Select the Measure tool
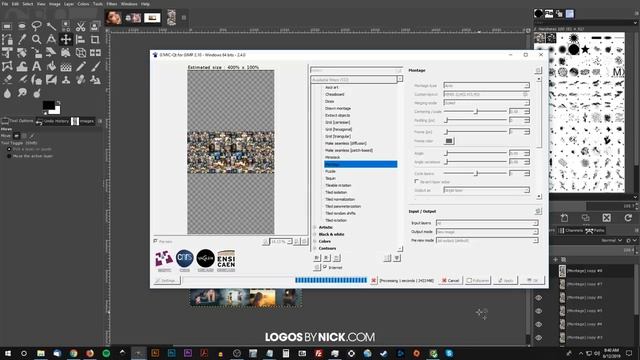 coord(51,40)
